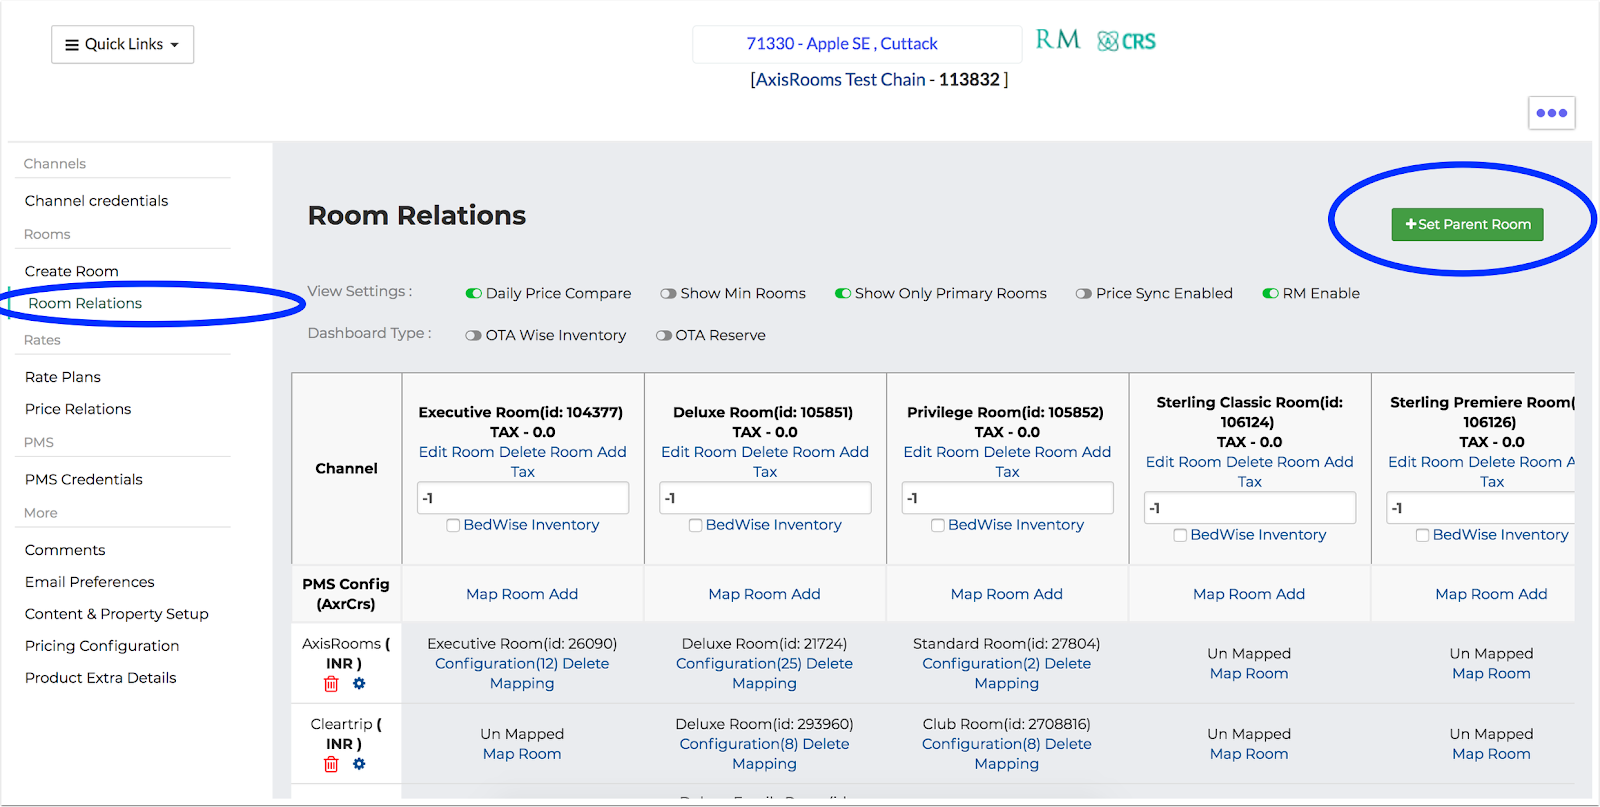
Task: Open Room Relations in the sidebar
Action: pos(85,303)
